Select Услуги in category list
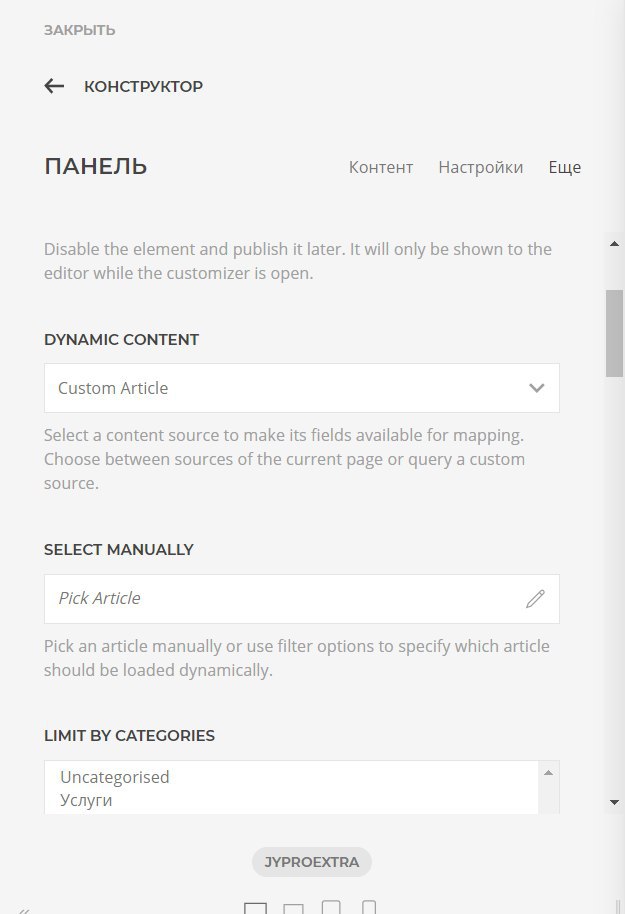The image size is (625, 914). pos(86,800)
